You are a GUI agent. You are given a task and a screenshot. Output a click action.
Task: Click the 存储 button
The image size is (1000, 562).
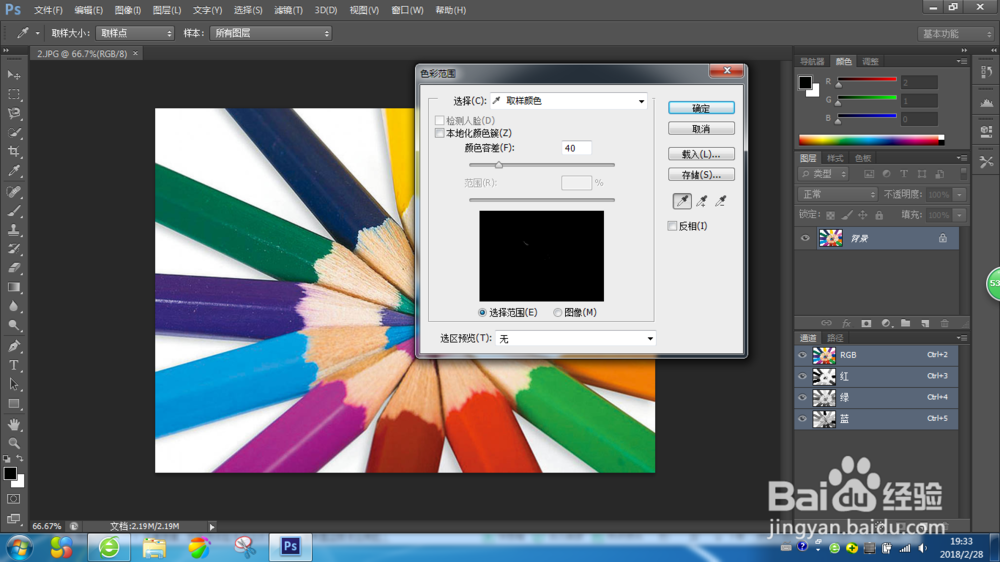(701, 175)
